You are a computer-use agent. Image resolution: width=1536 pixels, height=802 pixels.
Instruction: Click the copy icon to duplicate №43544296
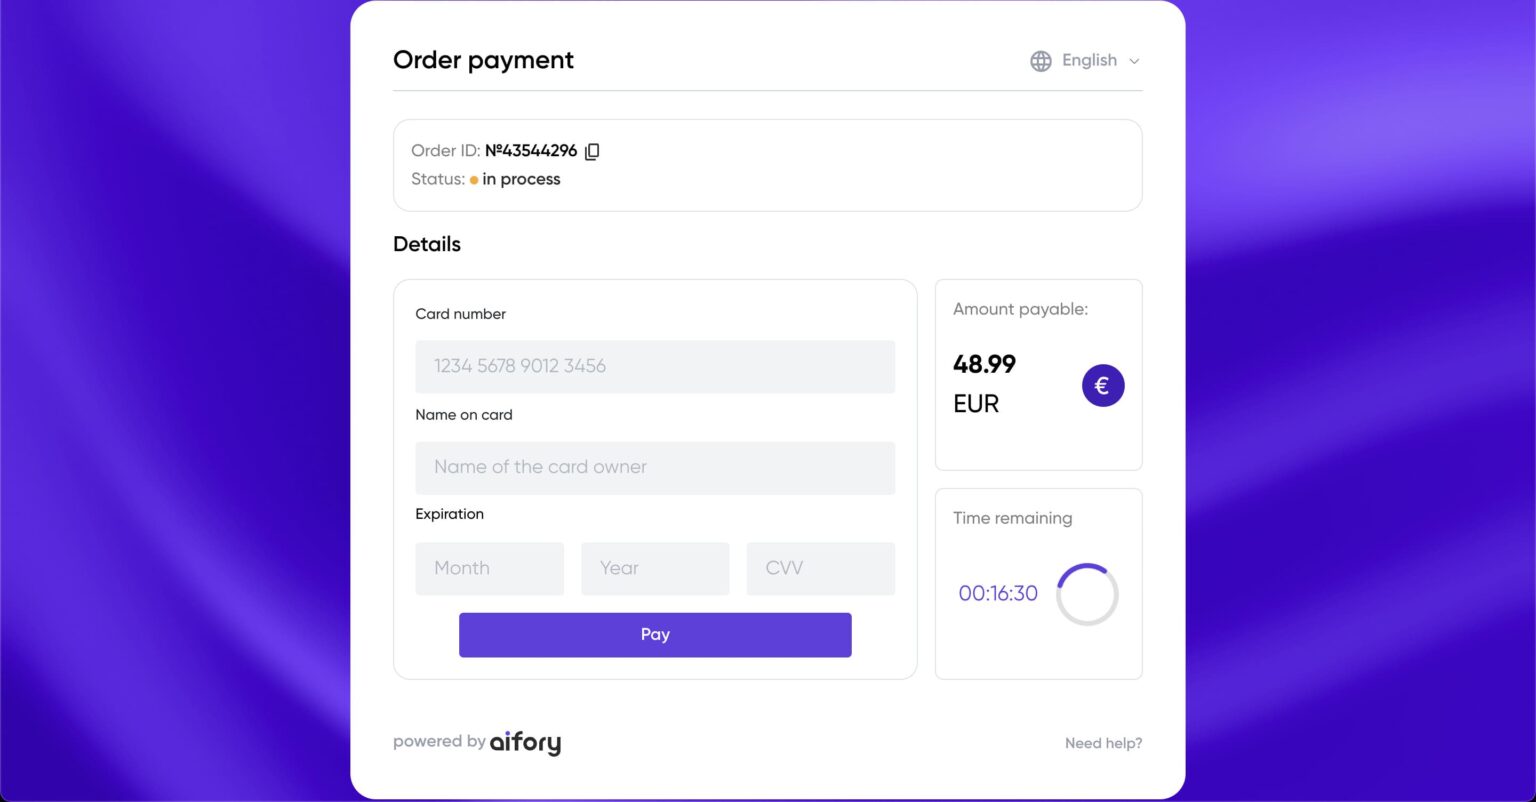pos(592,150)
